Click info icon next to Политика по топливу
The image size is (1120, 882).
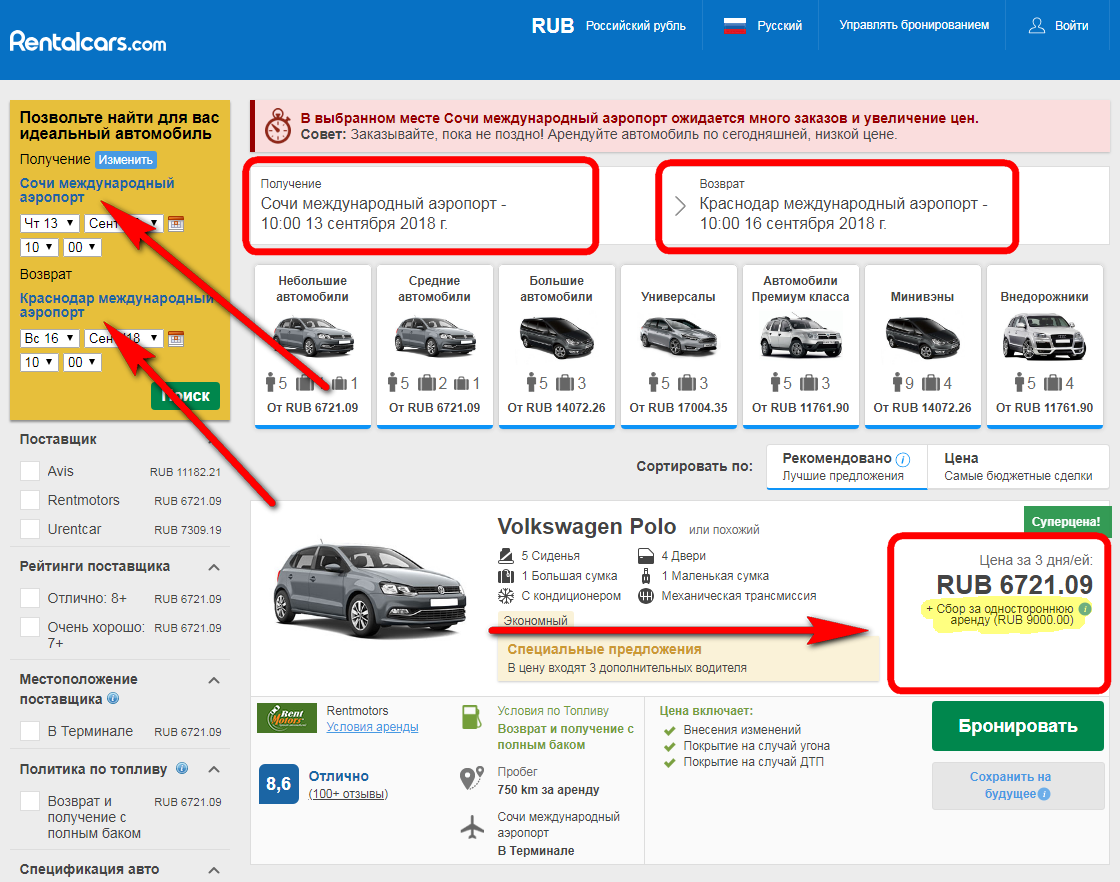182,768
